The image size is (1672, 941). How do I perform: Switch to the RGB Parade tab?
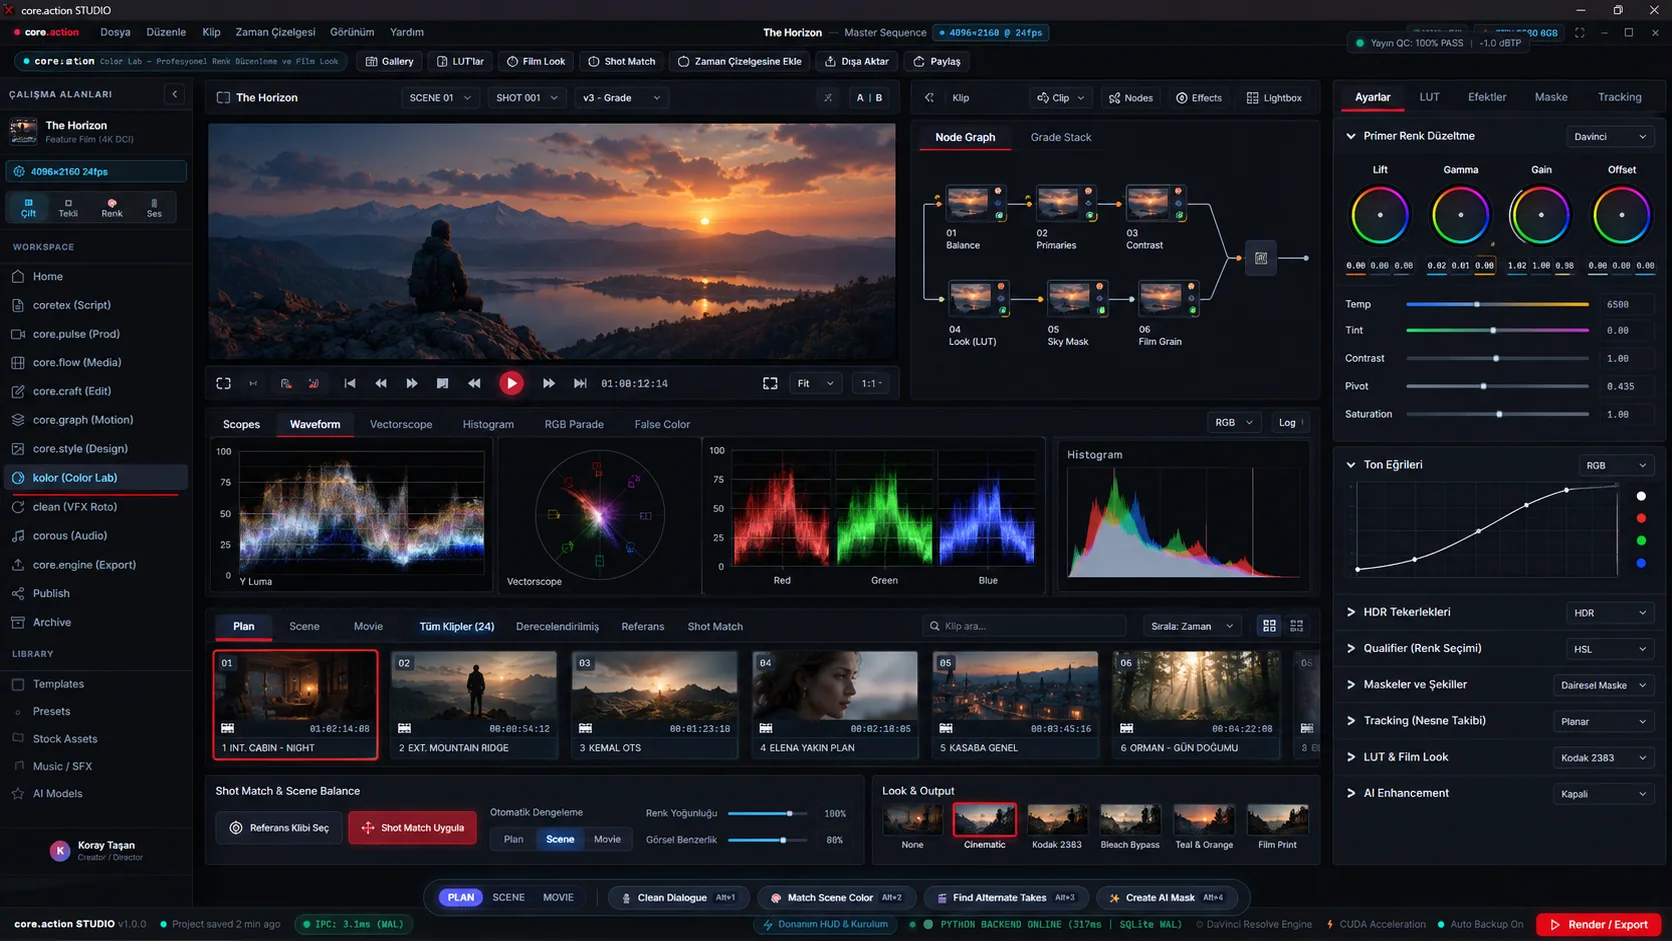coord(574,424)
